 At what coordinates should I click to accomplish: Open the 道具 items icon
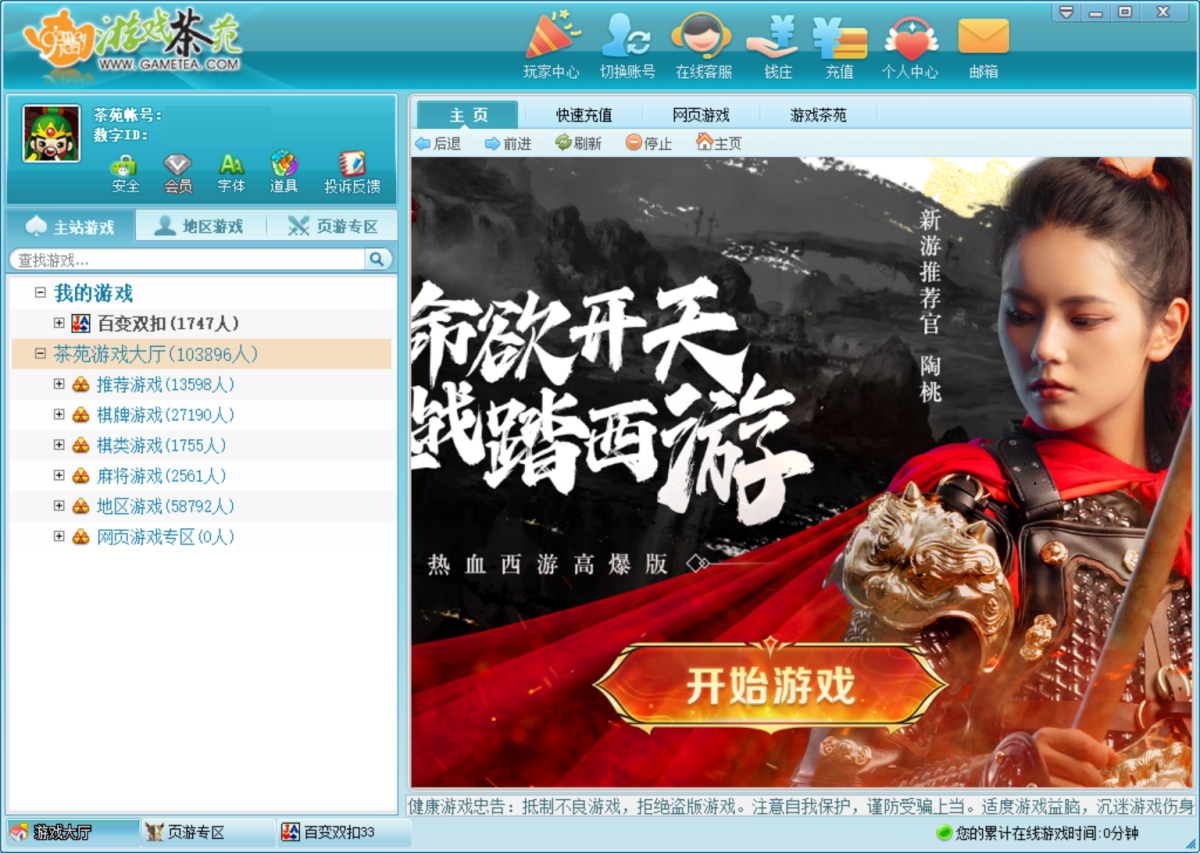[284, 172]
